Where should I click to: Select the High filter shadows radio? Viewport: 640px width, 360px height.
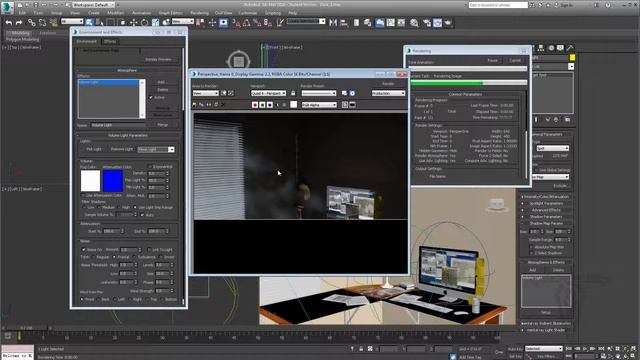[118, 207]
